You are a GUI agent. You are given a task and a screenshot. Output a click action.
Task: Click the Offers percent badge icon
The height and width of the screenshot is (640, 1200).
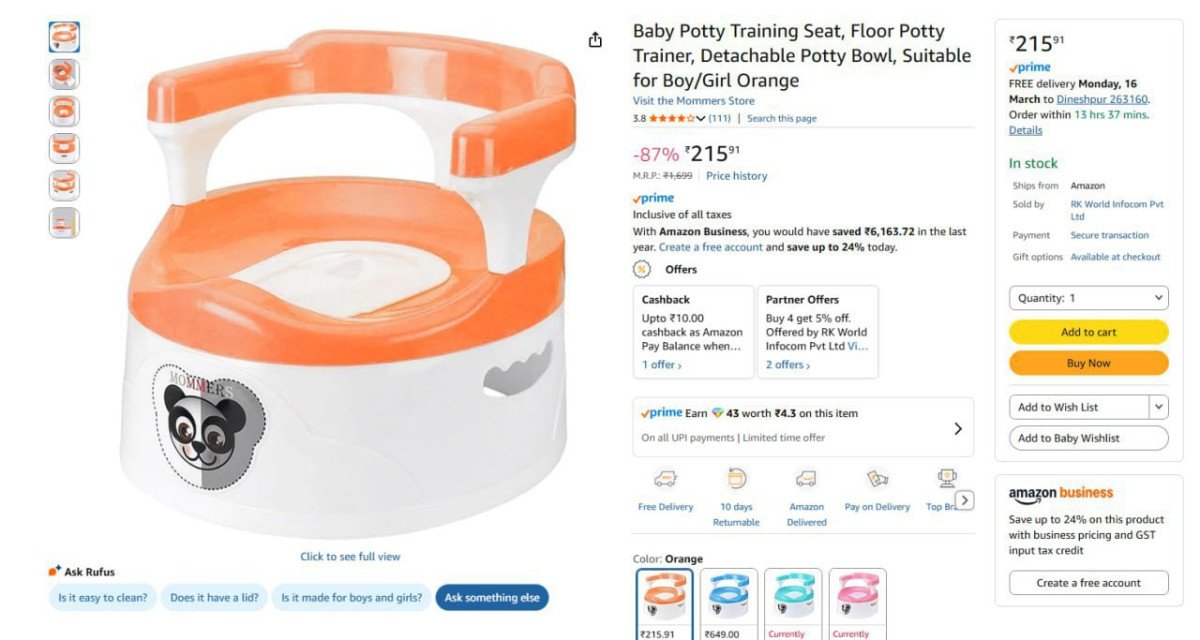[642, 269]
